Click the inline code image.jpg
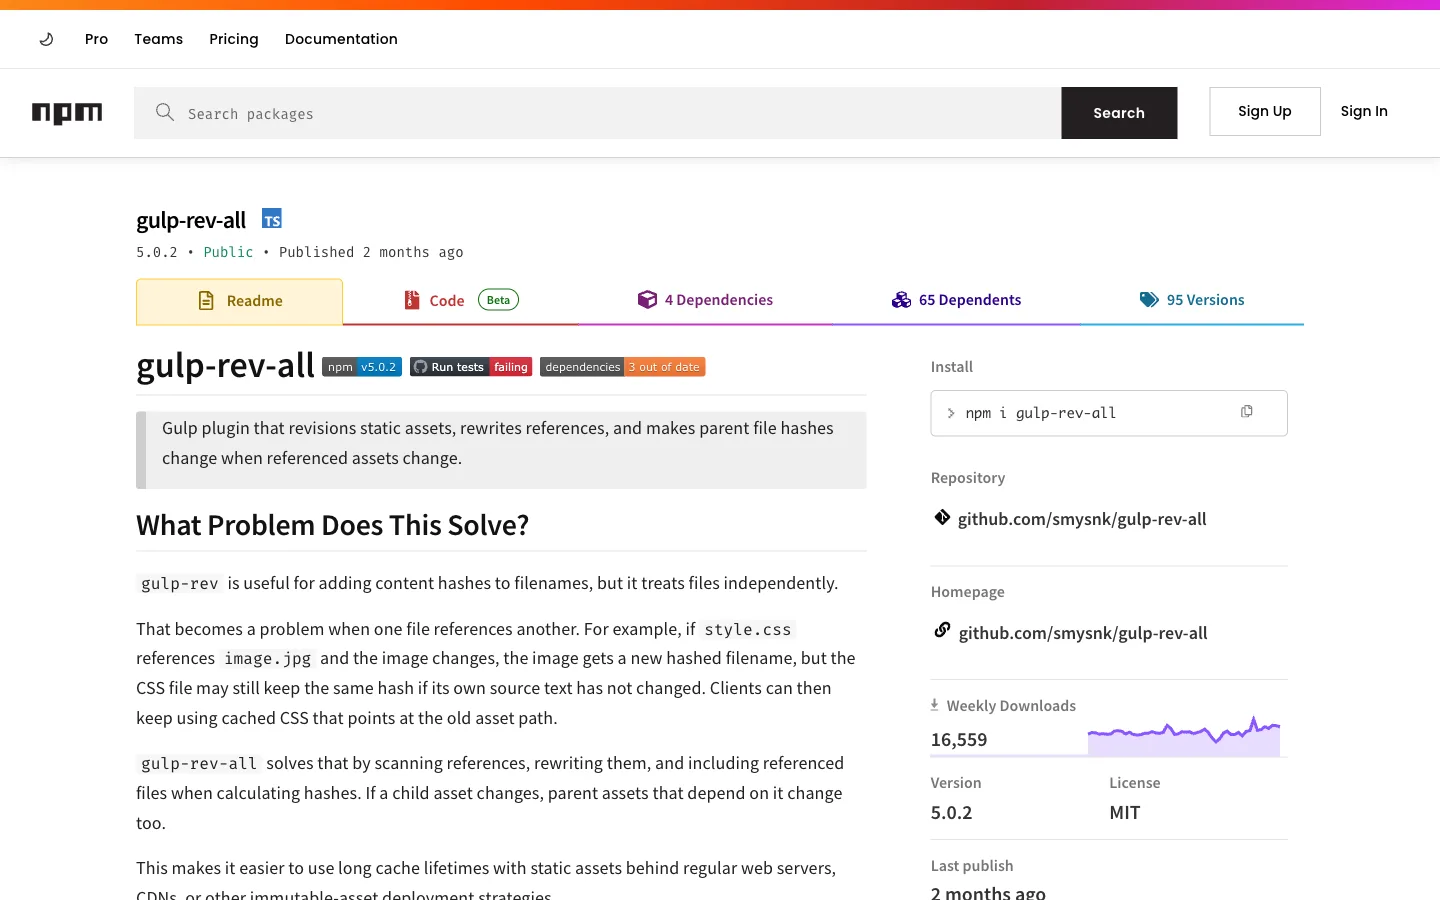 [x=267, y=658]
